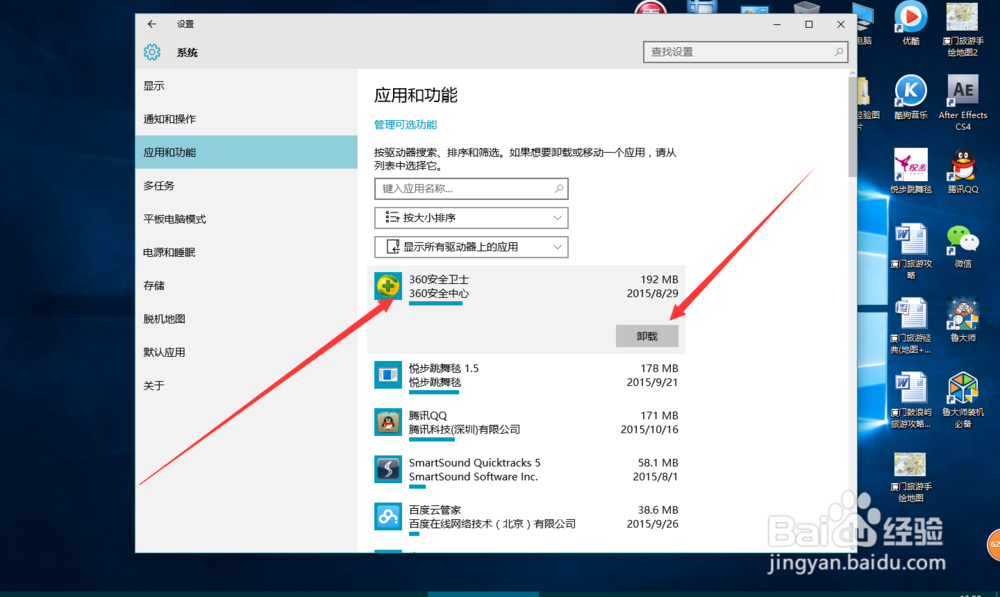The width and height of the screenshot is (1000, 597).
Task: Open 酷狗音乐 desktop shortcut
Action: 911,97
